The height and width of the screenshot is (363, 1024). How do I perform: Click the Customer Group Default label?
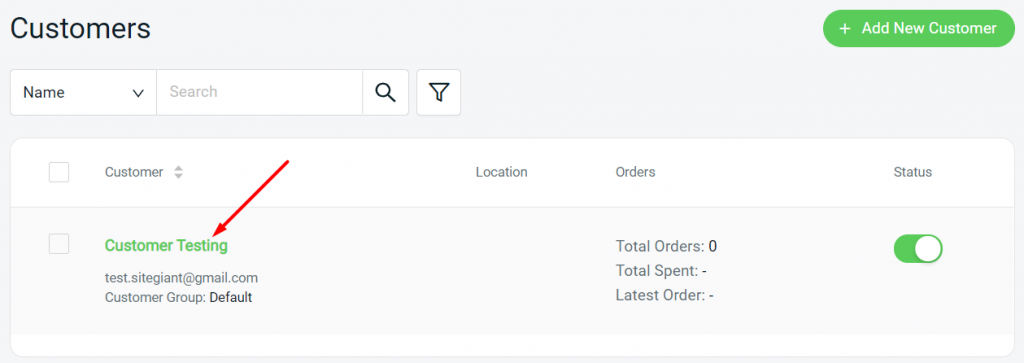coord(178,298)
